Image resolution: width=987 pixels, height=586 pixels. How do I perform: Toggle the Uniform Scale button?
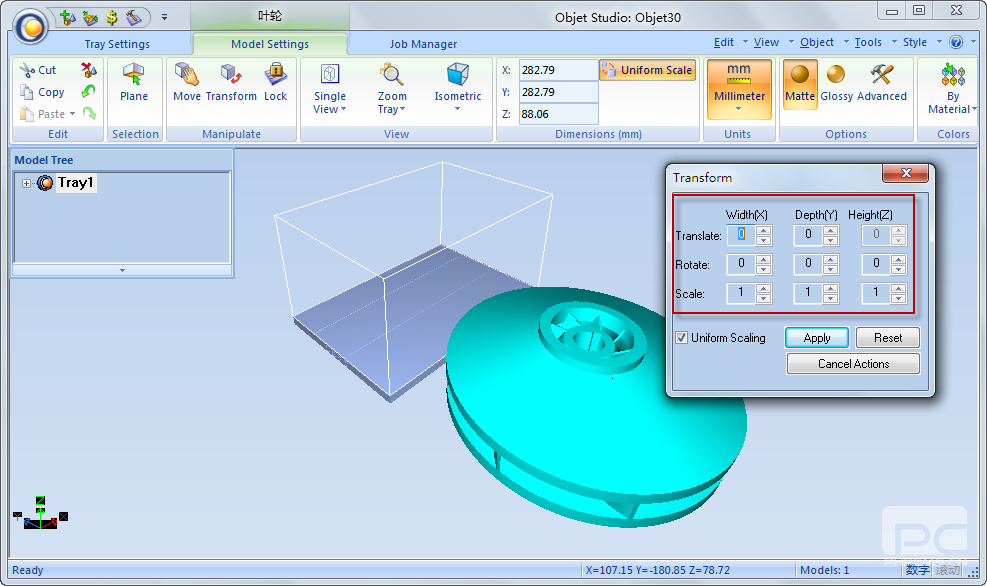coord(647,70)
